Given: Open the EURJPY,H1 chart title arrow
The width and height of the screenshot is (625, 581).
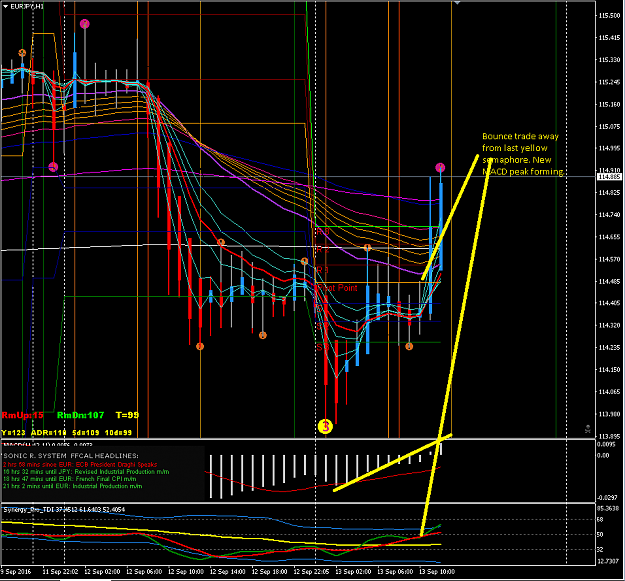Looking at the screenshot, I should 5,6.
